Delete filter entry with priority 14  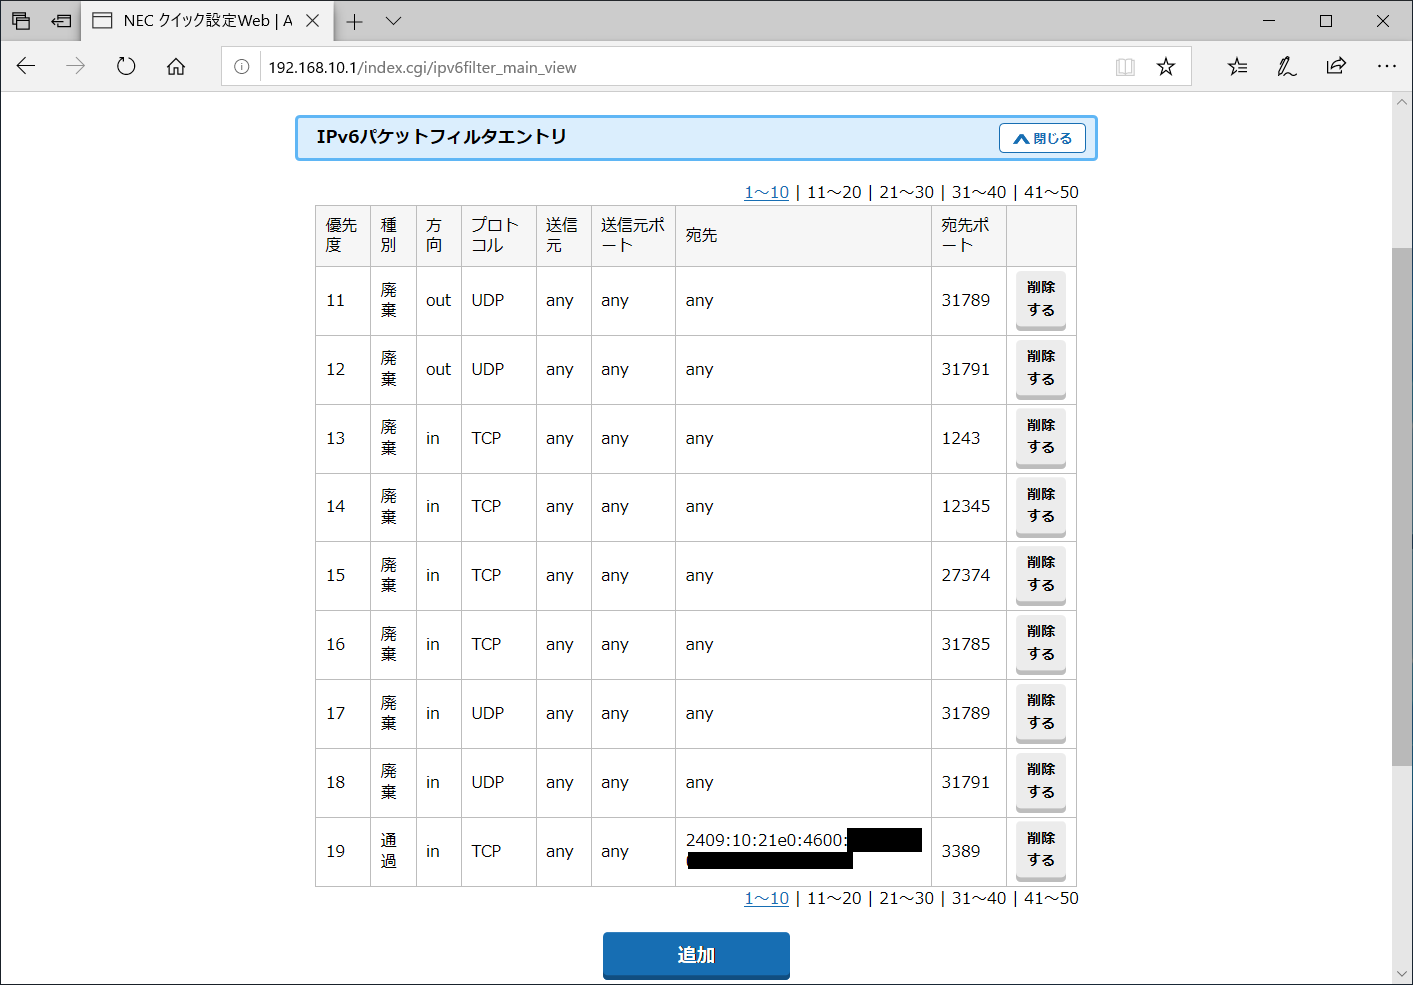point(1041,507)
